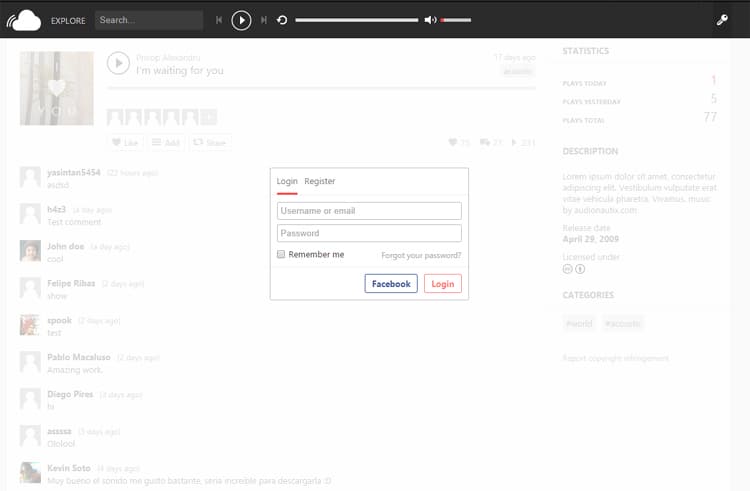
Task: Open the track artist name link
Action: tap(168, 58)
